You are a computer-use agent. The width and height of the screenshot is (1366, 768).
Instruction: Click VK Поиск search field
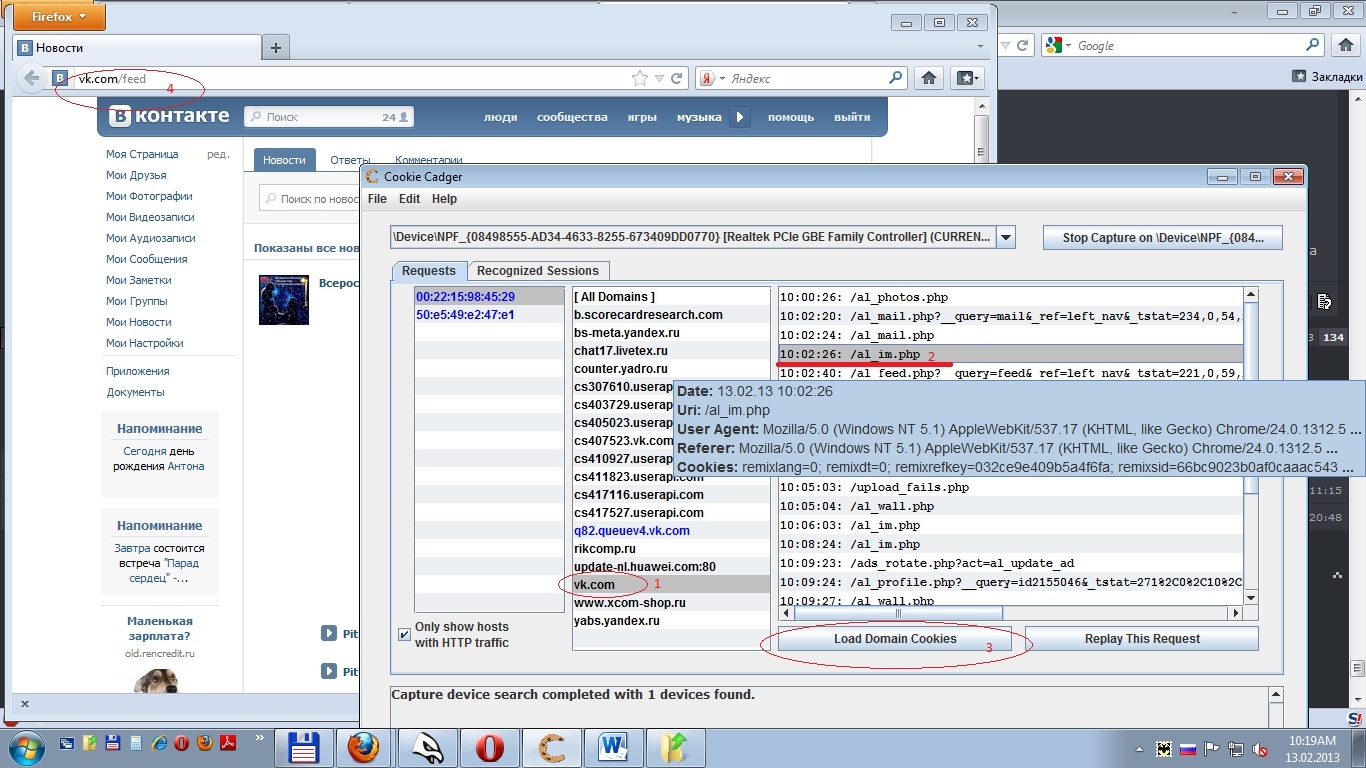329,117
